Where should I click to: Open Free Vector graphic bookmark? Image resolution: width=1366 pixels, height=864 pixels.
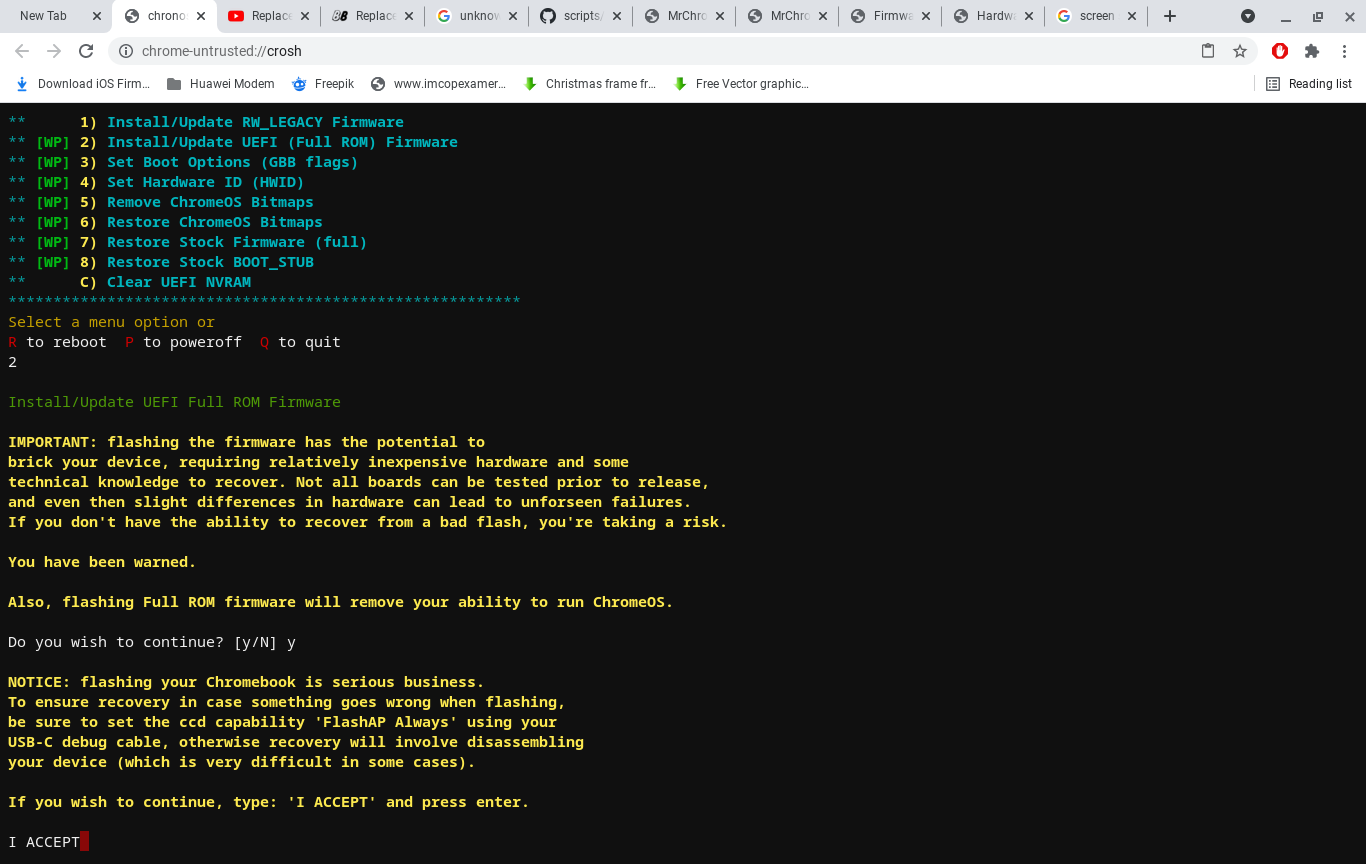pyautogui.click(x=741, y=84)
